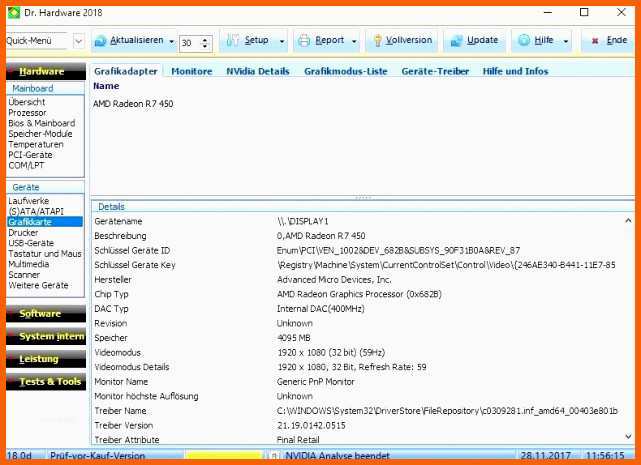The image size is (641, 465).
Task: Select Speicher-Module entry
Action: 40,134
